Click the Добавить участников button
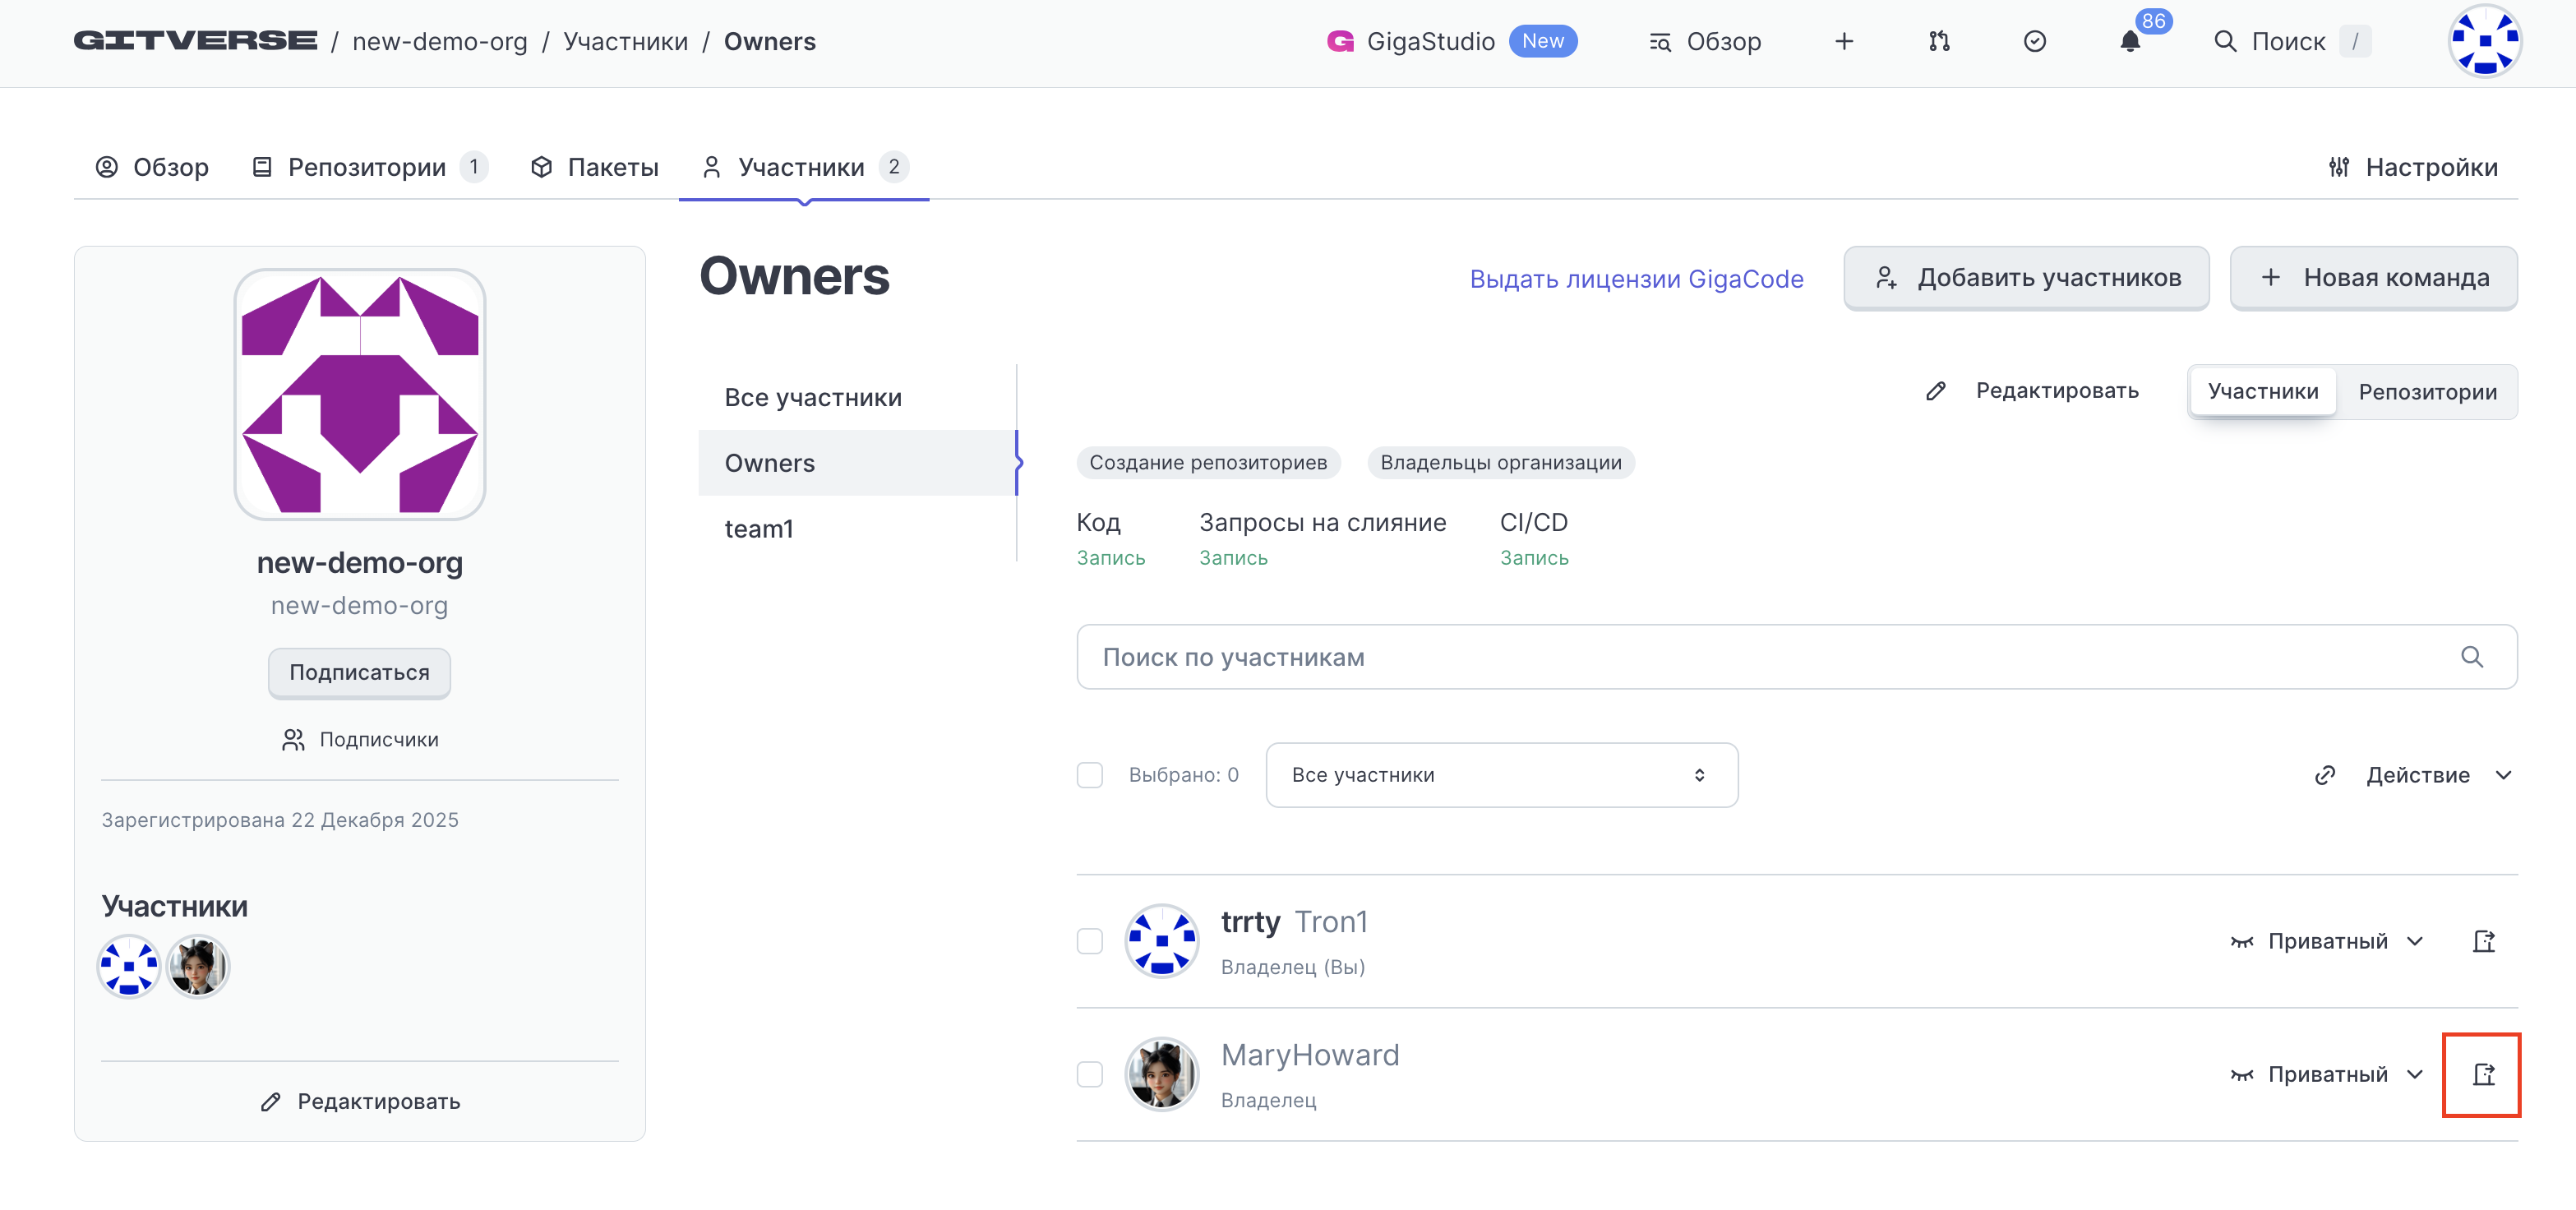The image size is (2576, 1210). tap(2025, 278)
